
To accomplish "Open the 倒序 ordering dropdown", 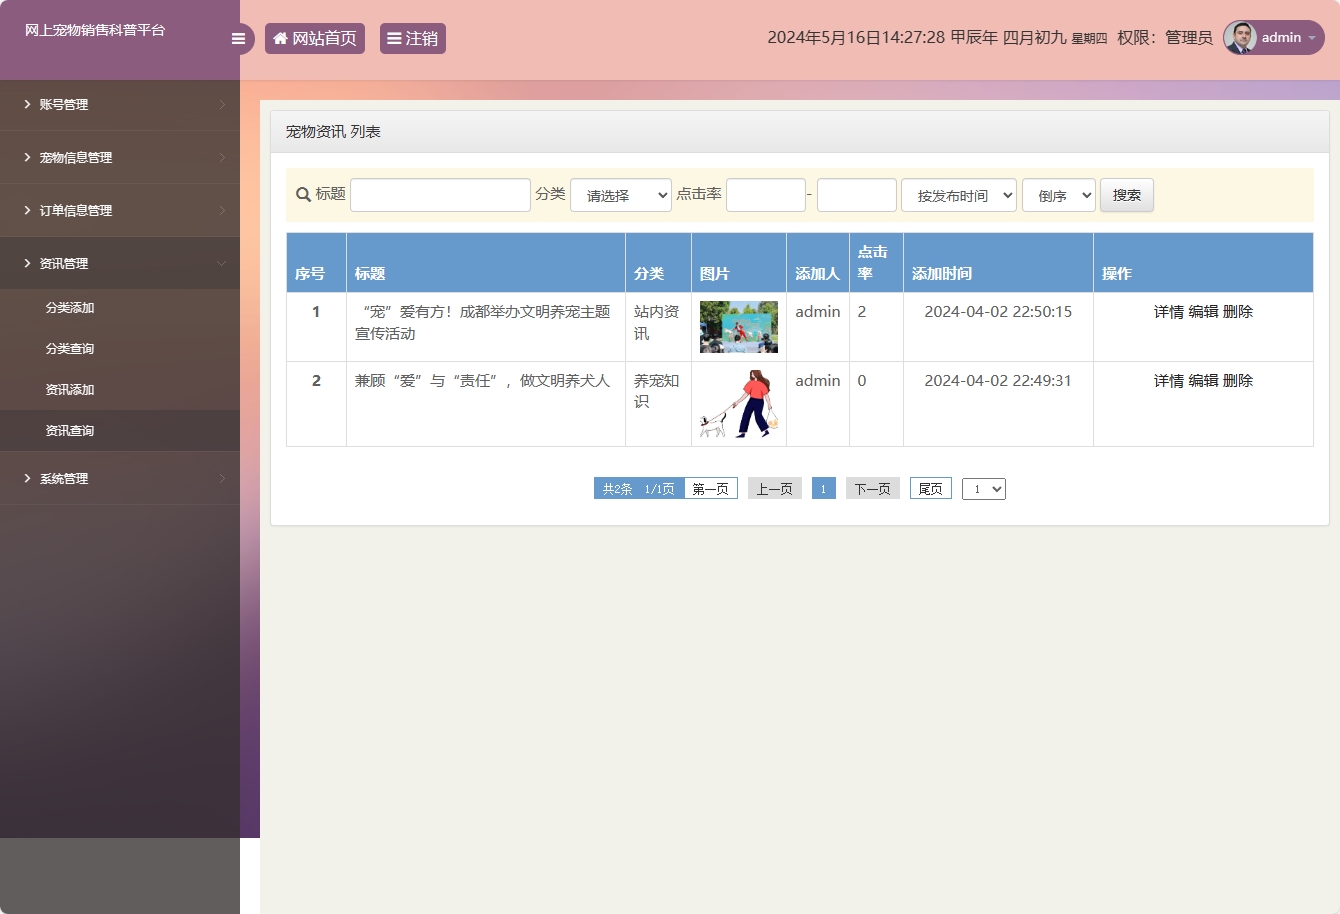I will point(1058,195).
